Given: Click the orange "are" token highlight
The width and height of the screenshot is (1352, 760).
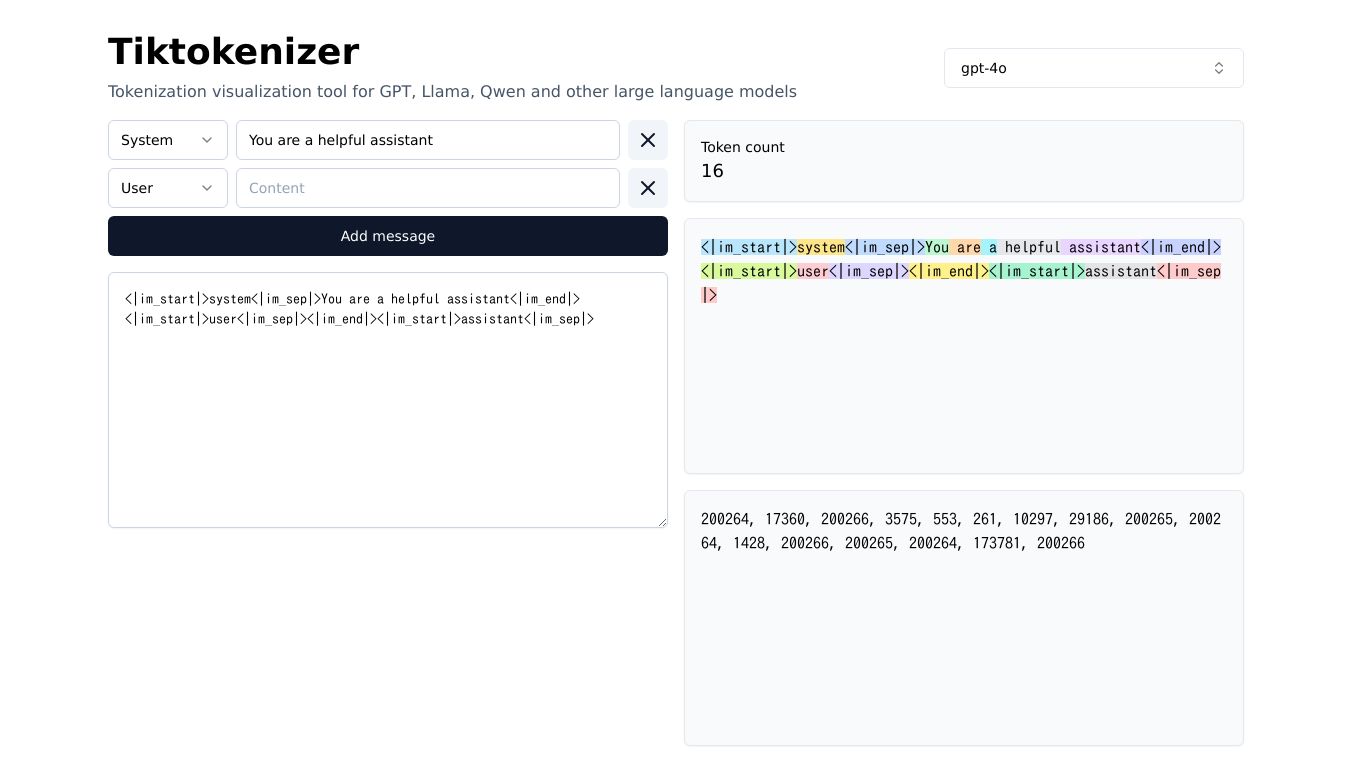Looking at the screenshot, I should pyautogui.click(x=967, y=247).
